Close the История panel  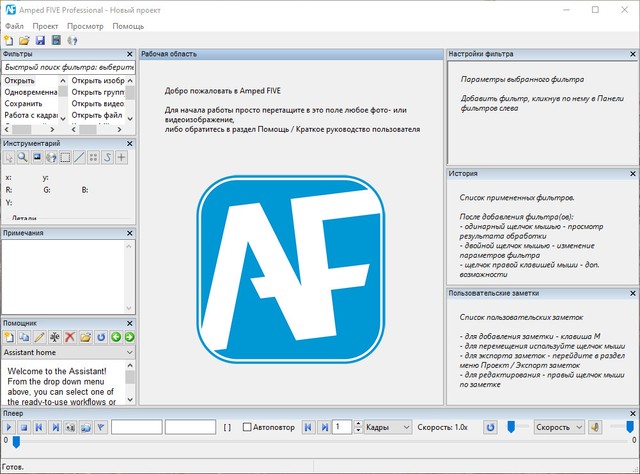tap(634, 173)
